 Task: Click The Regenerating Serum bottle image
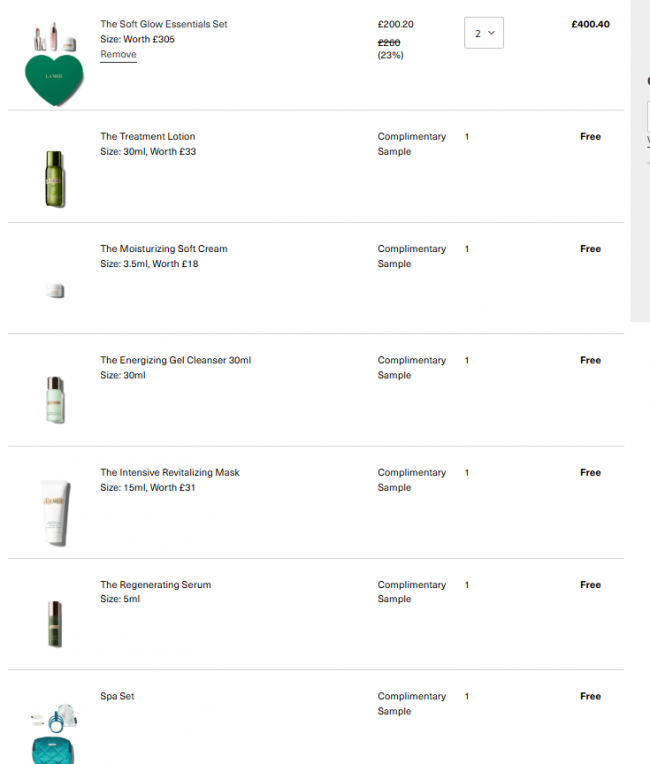tap(54, 623)
